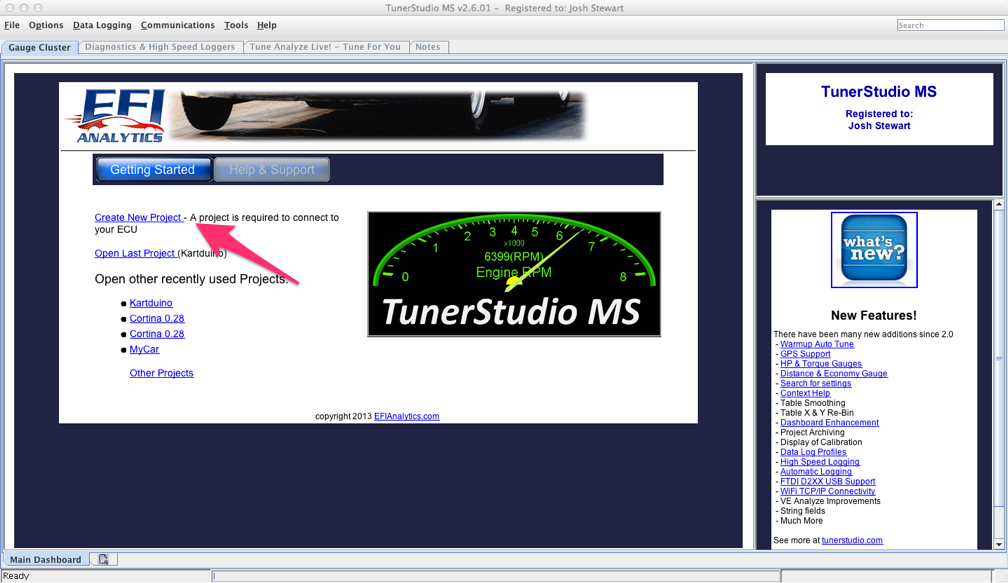Open the High Speed Logging link
The image size is (1008, 583).
[x=820, y=462]
